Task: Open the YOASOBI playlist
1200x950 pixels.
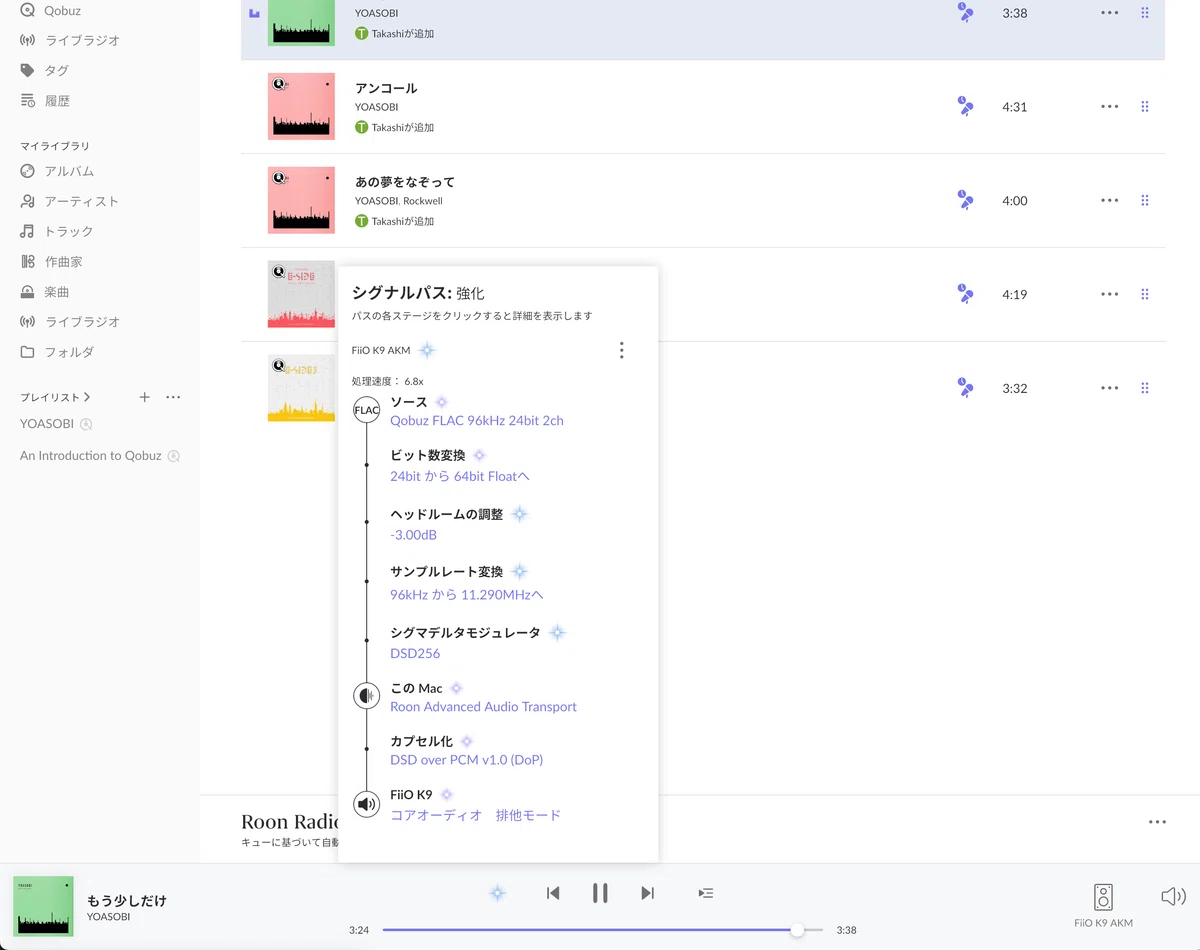Action: click(47, 423)
